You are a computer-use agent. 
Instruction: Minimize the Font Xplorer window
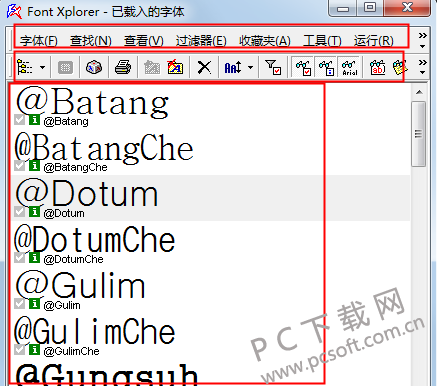tap(342, 8)
